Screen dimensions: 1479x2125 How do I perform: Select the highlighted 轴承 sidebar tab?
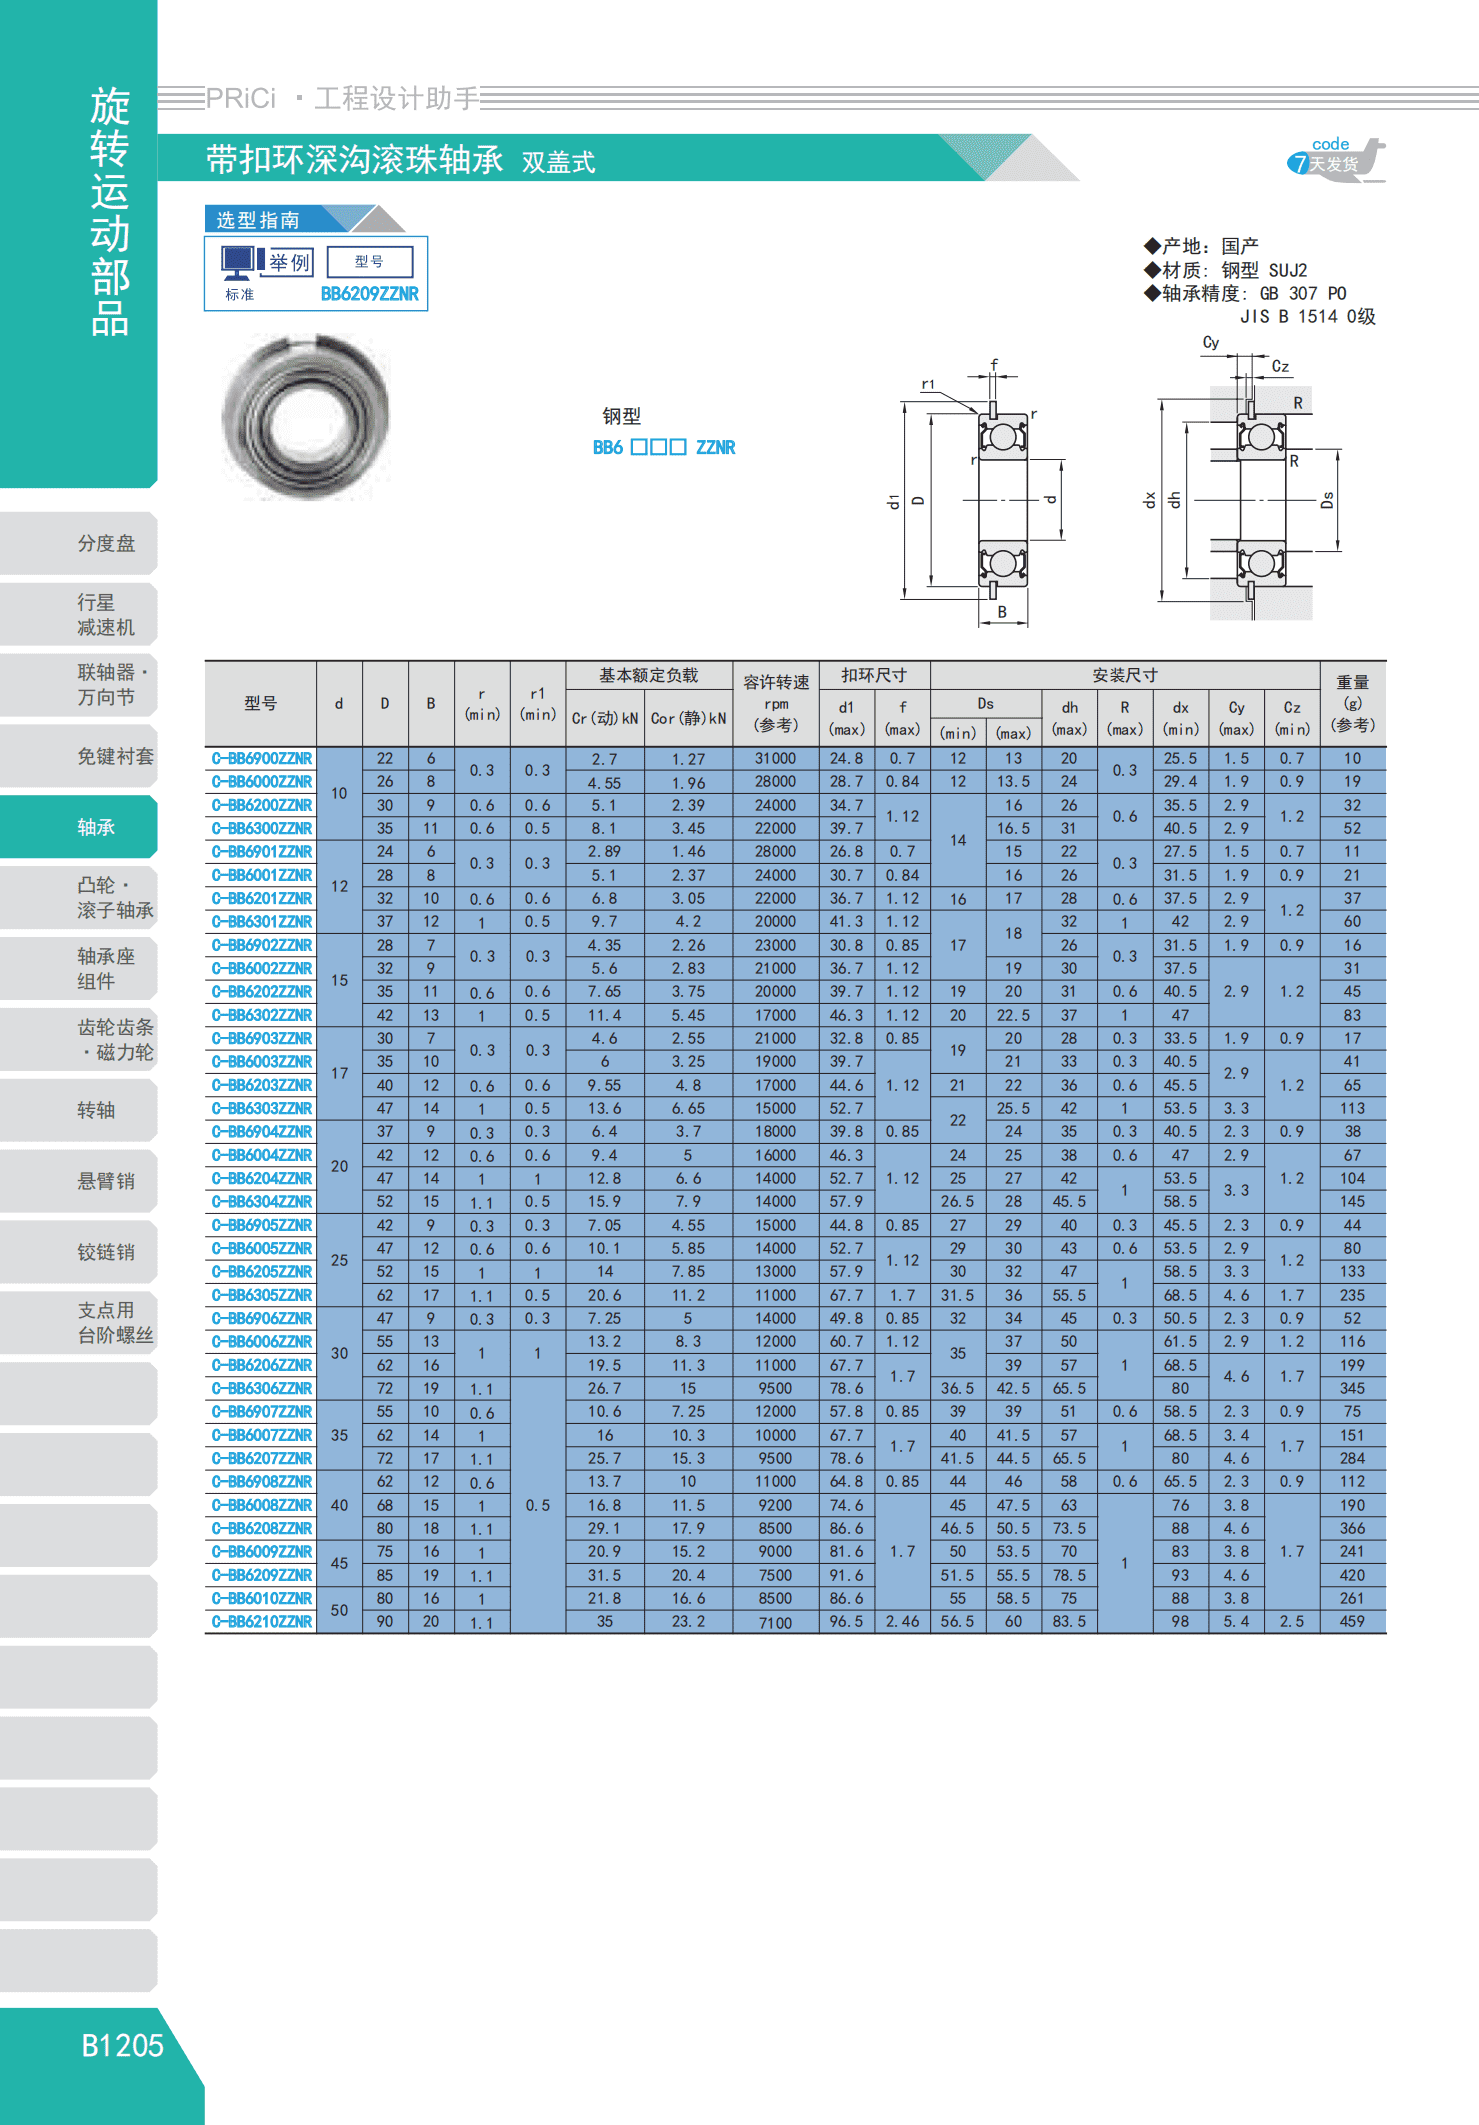[79, 827]
